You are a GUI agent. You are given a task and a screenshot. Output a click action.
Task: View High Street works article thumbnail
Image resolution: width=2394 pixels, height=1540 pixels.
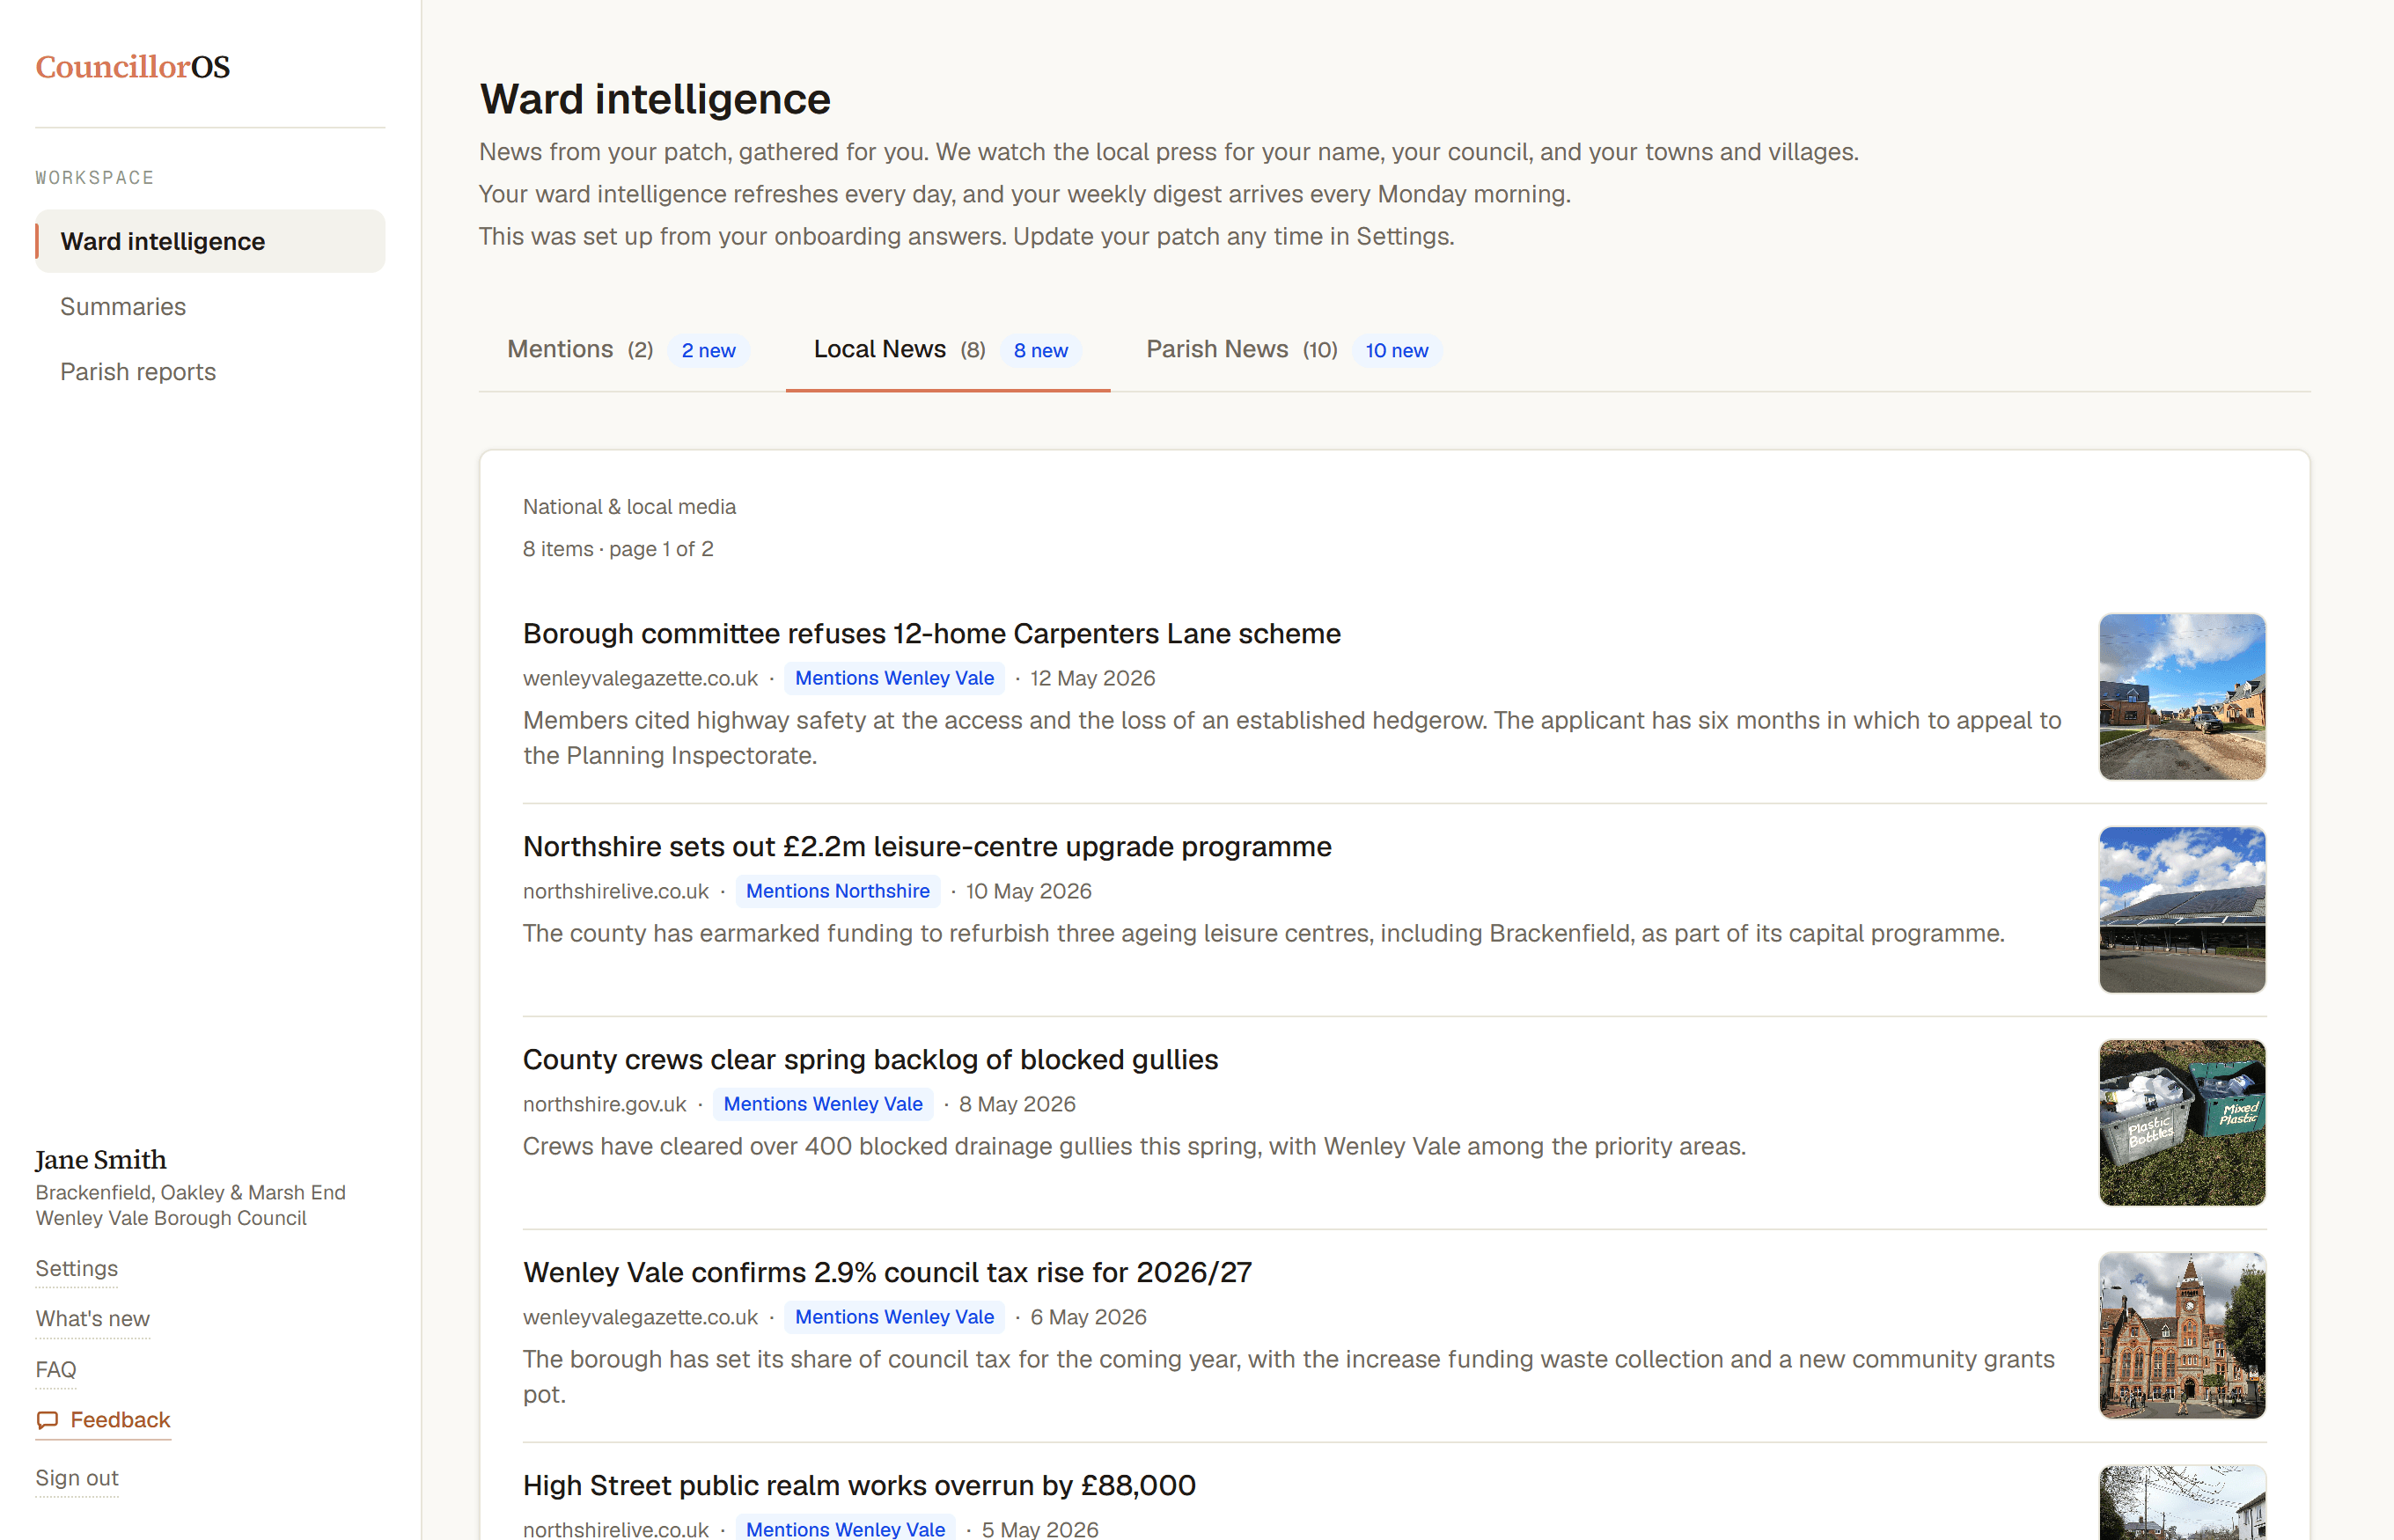click(2182, 1503)
